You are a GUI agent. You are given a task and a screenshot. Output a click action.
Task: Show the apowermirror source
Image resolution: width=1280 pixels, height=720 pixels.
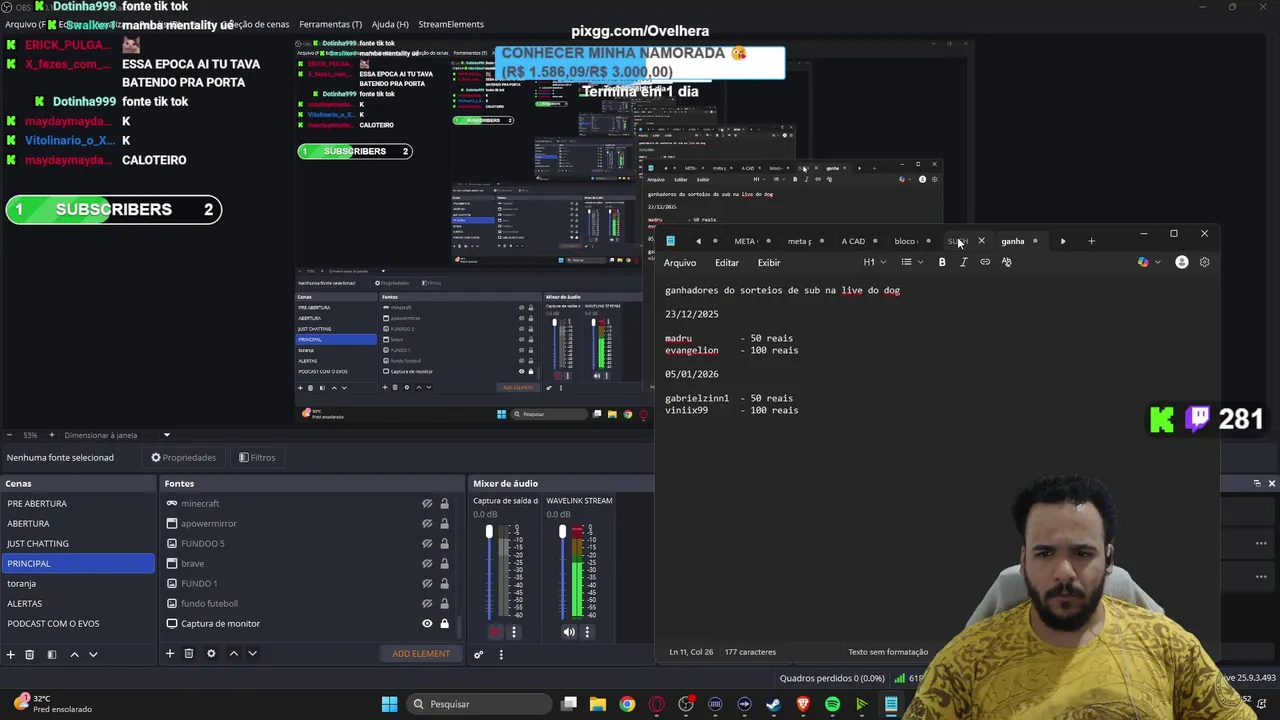427,524
